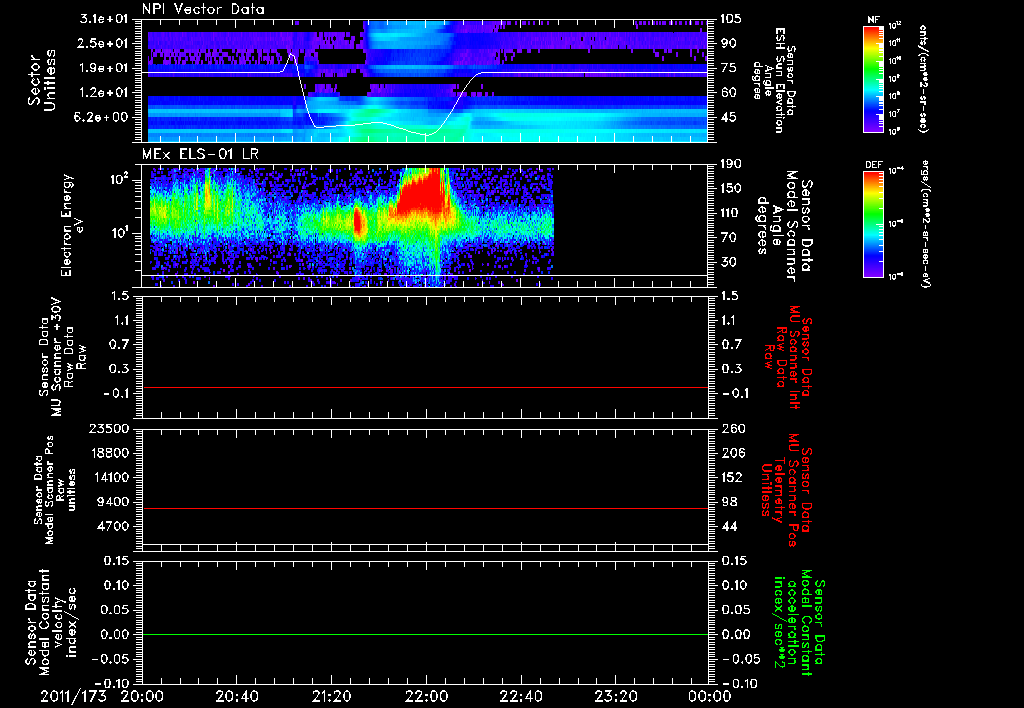Click the "150" scanner angle tick
The width and height of the screenshot is (1024, 708).
click(732, 189)
